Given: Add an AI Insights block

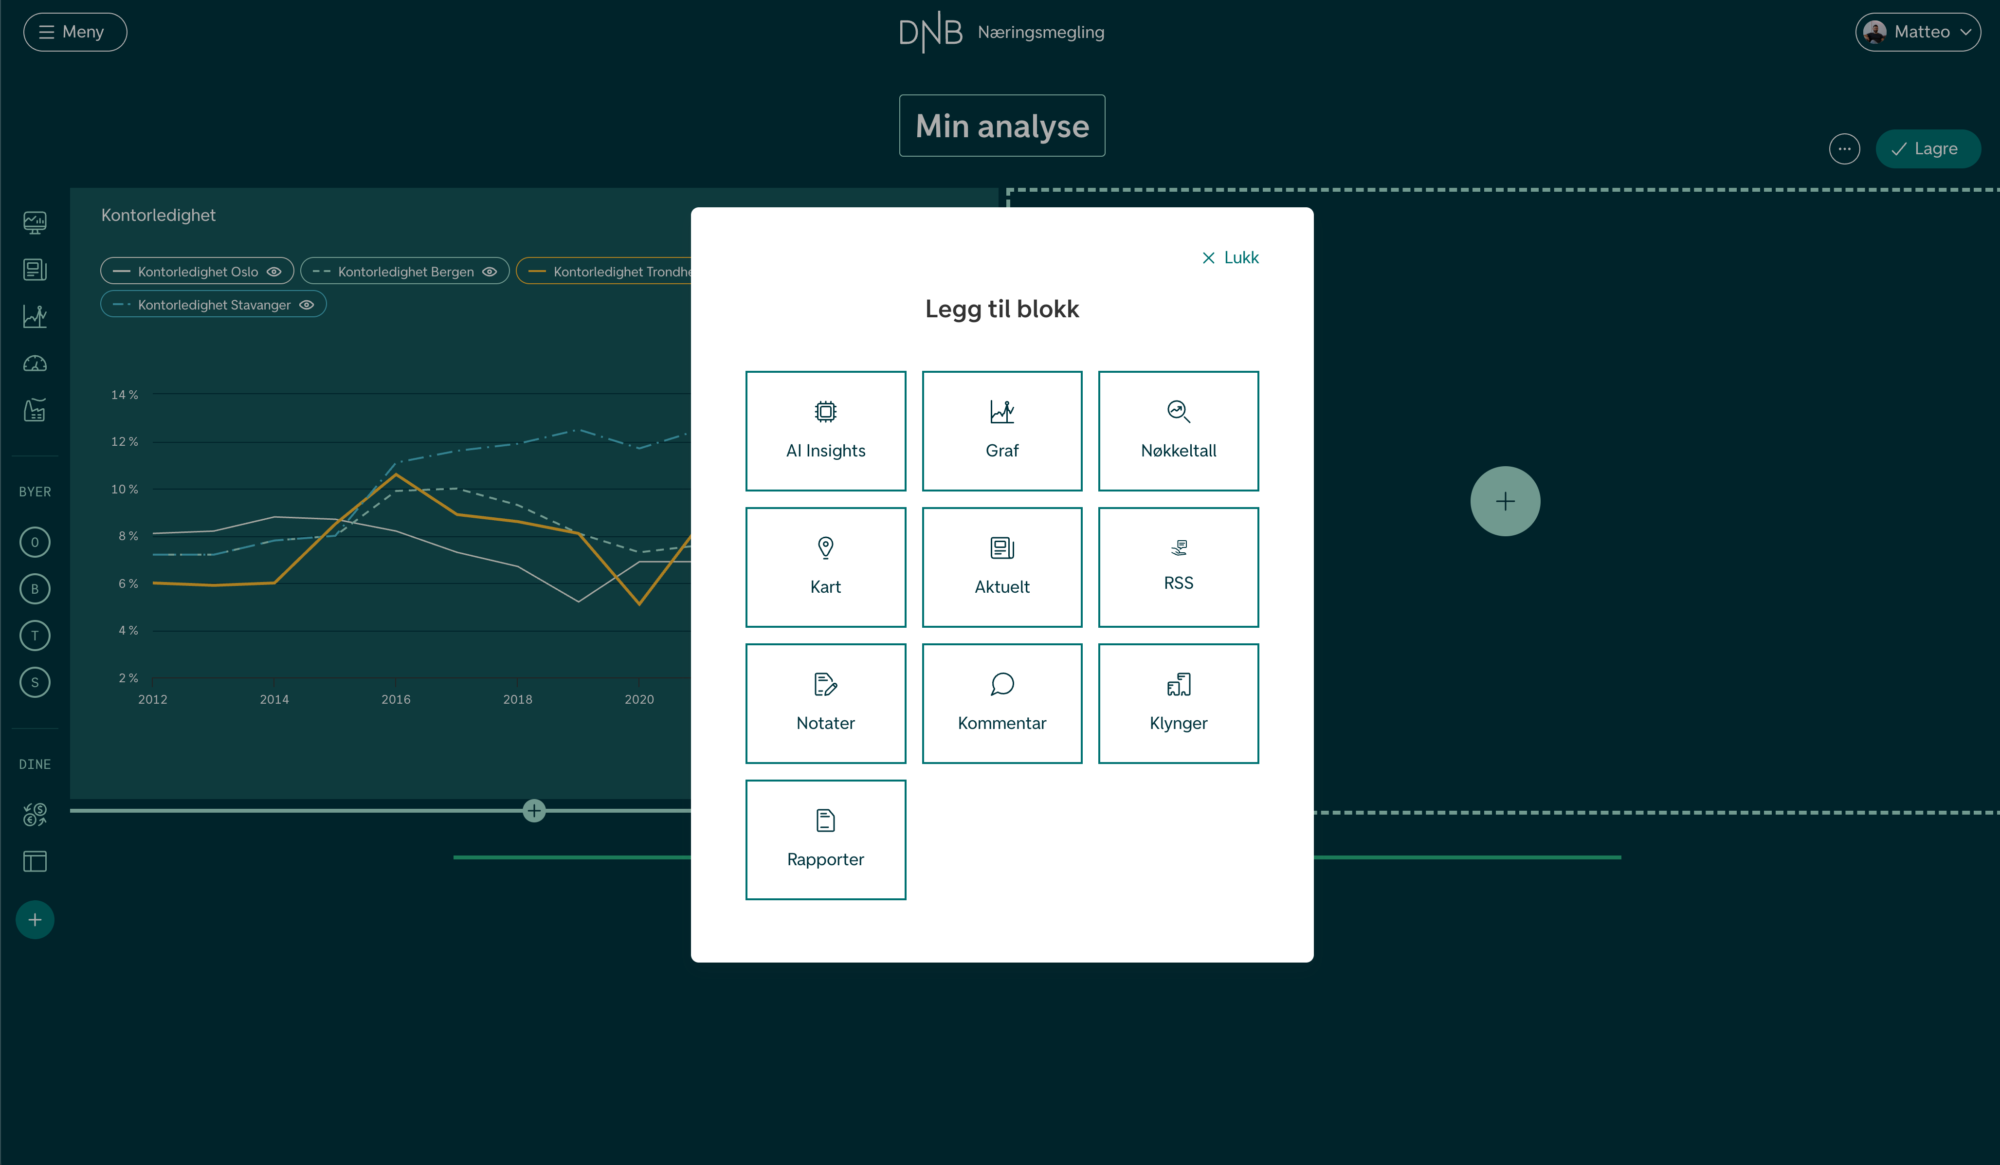Looking at the screenshot, I should [825, 431].
